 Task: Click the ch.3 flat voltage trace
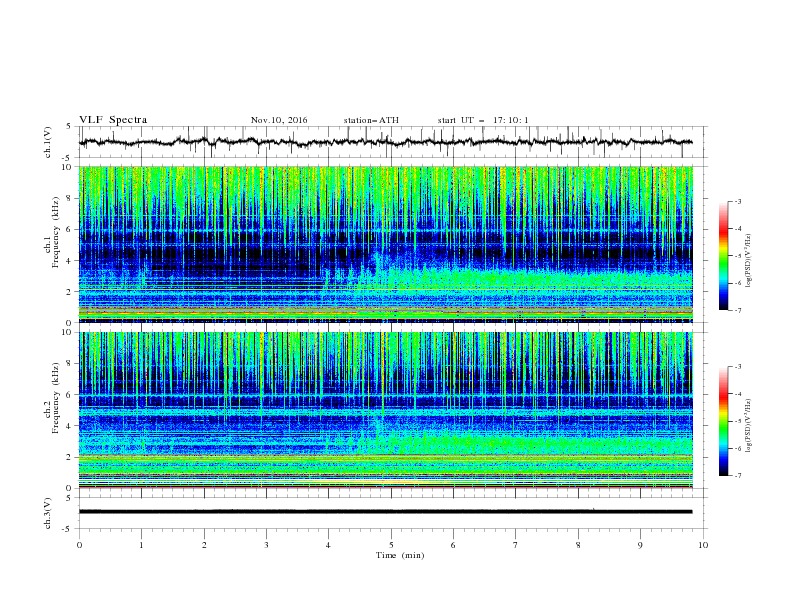pos(385,512)
